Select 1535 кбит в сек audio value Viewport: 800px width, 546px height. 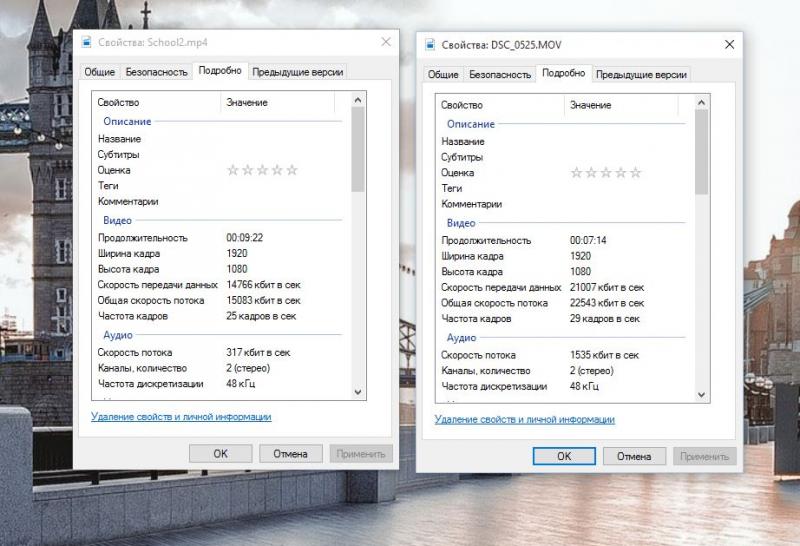pos(604,355)
